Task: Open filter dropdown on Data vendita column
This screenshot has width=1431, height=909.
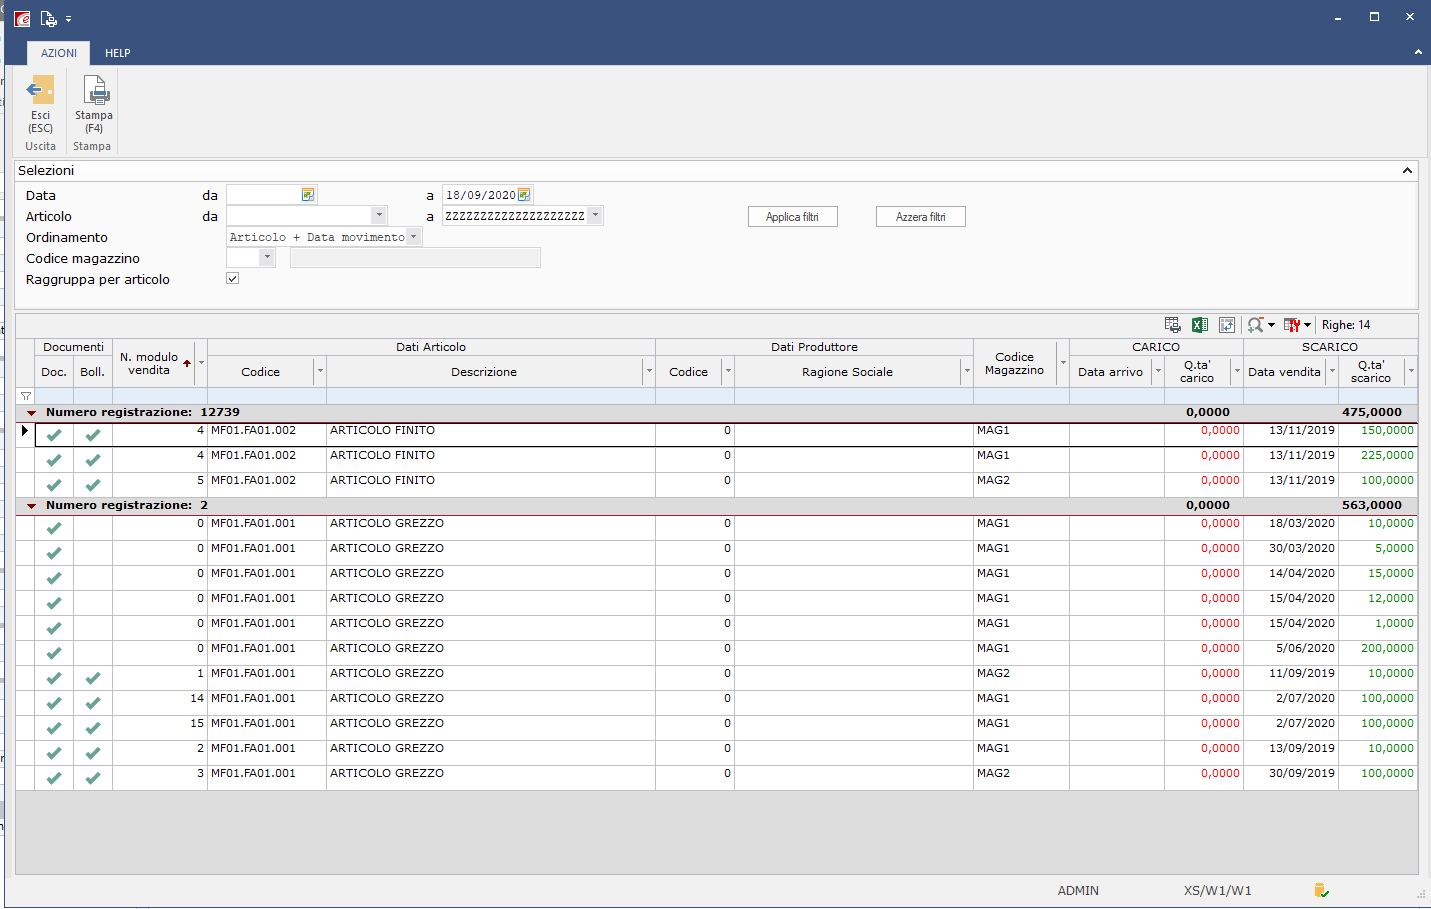Action: pyautogui.click(x=1332, y=371)
